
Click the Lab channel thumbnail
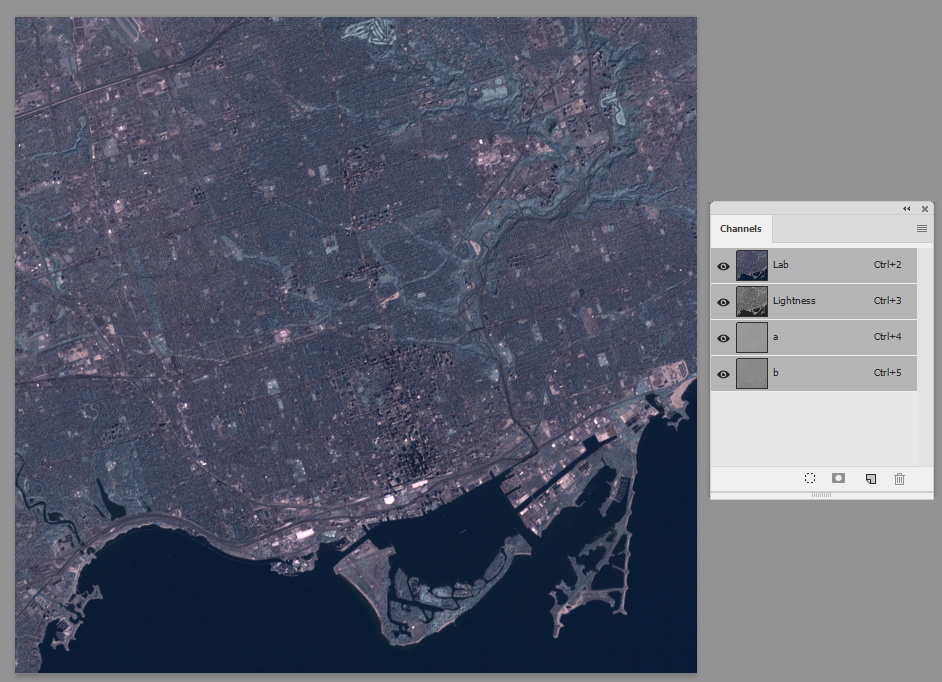[x=752, y=265]
